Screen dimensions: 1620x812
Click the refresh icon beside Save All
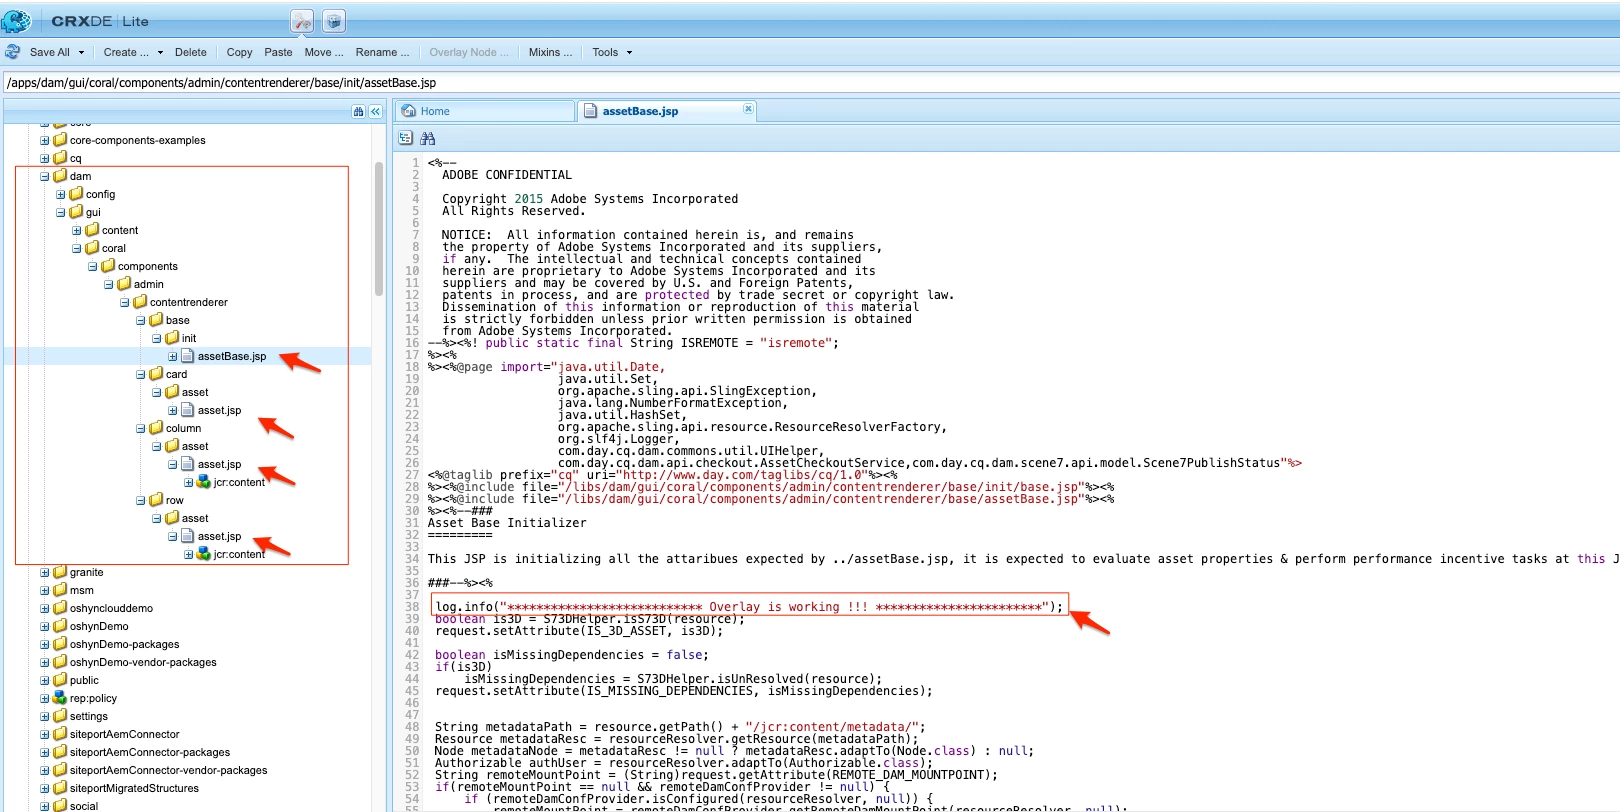point(13,52)
